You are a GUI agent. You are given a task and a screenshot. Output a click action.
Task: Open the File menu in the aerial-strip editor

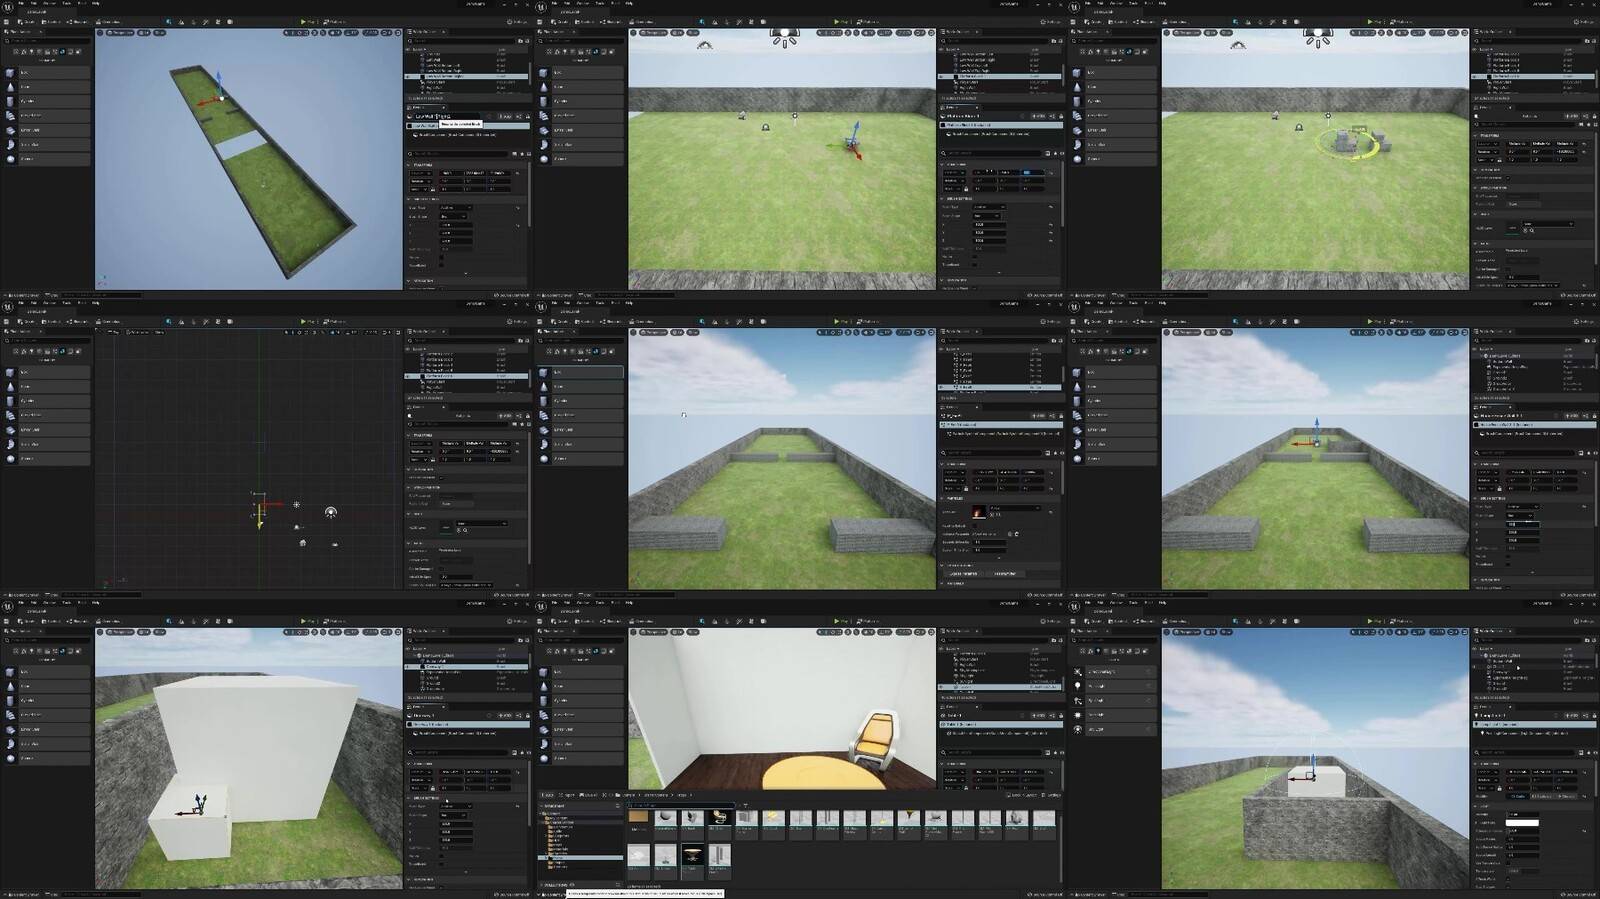21,3
